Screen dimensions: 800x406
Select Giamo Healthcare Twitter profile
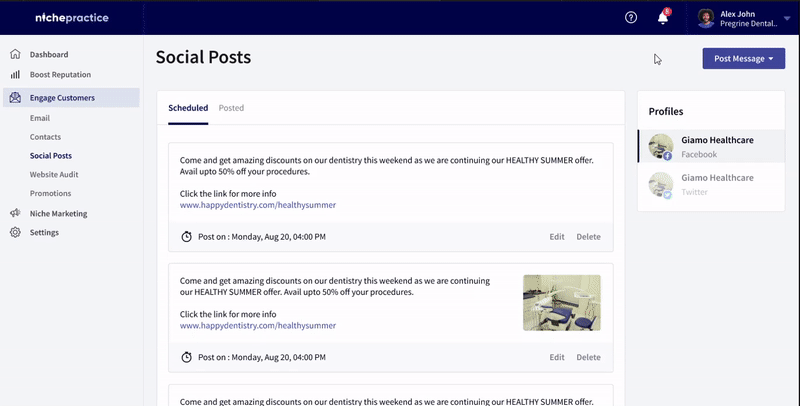tap(711, 184)
